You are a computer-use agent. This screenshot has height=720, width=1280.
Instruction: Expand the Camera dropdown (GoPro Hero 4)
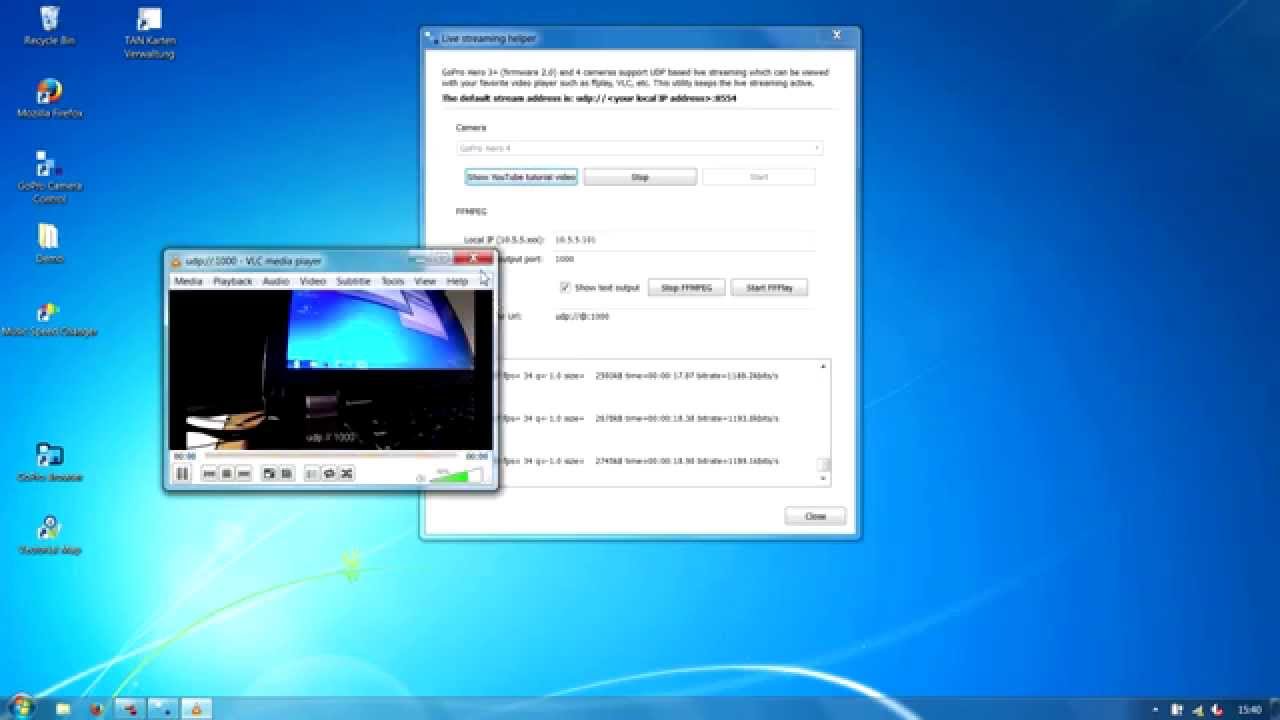click(x=640, y=148)
